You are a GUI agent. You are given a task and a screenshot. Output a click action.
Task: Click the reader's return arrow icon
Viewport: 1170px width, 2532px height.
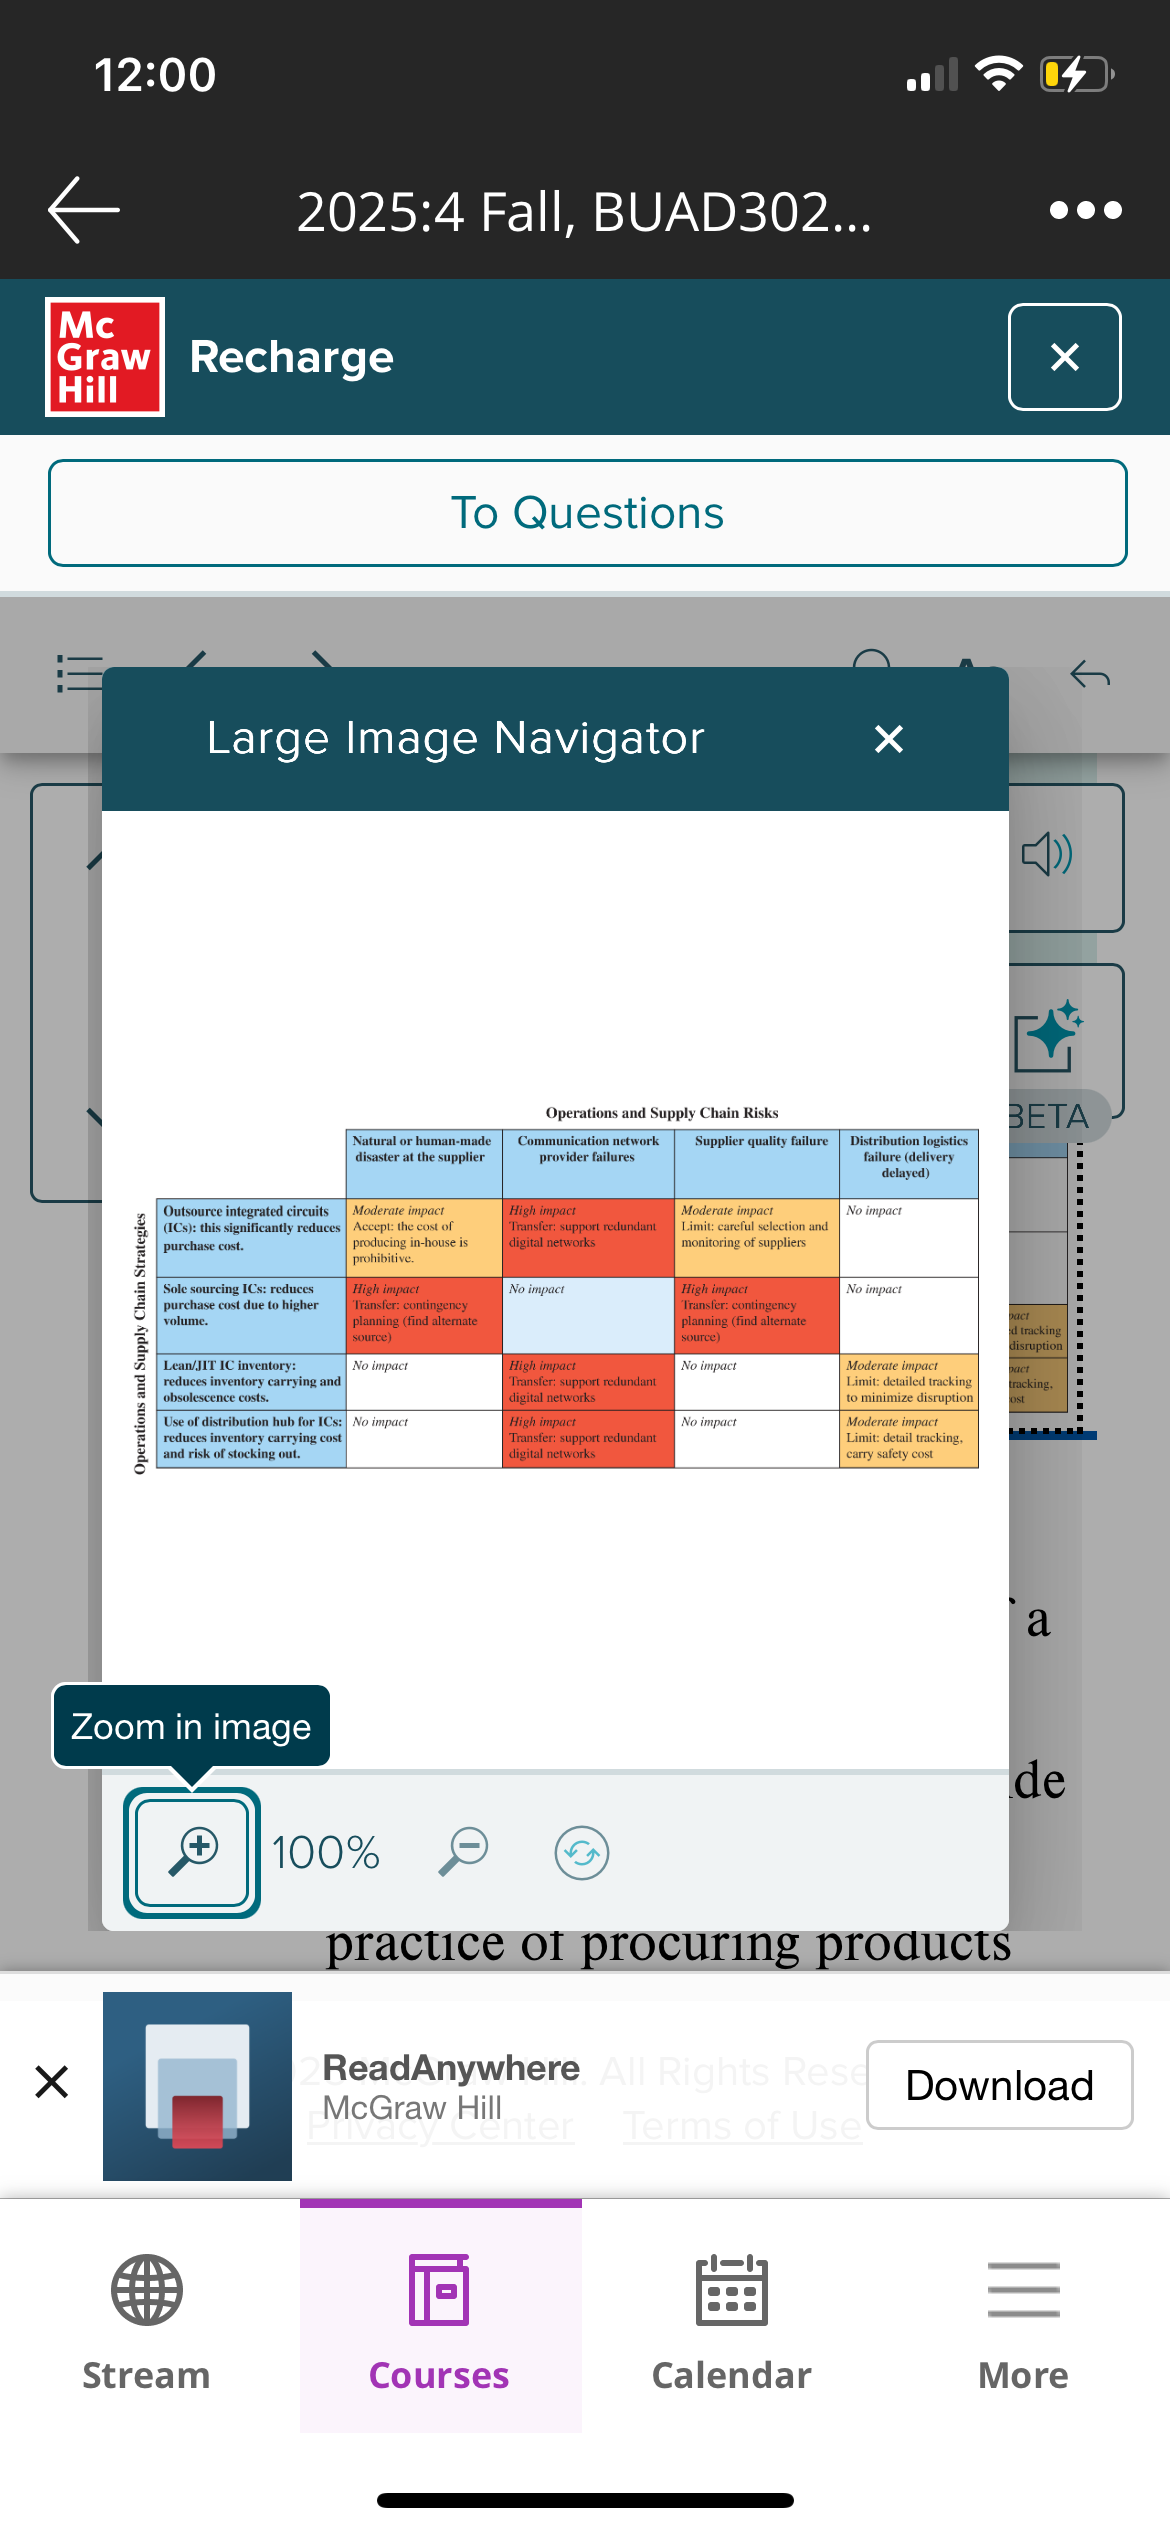point(1089,675)
